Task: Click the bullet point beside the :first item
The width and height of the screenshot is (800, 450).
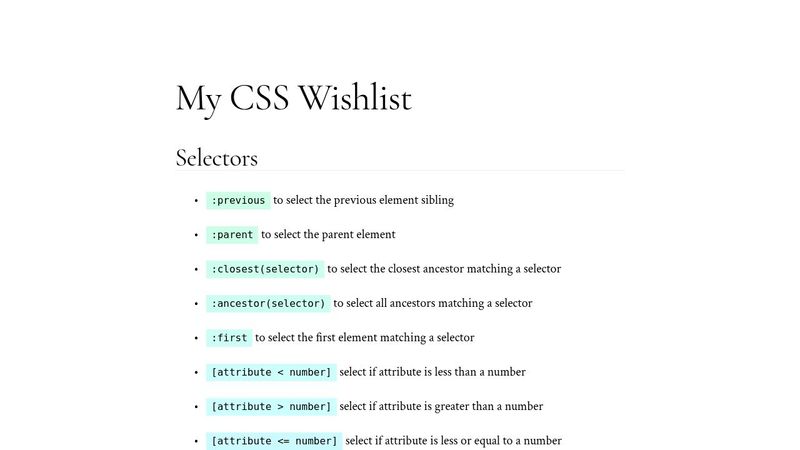Action: (x=196, y=339)
